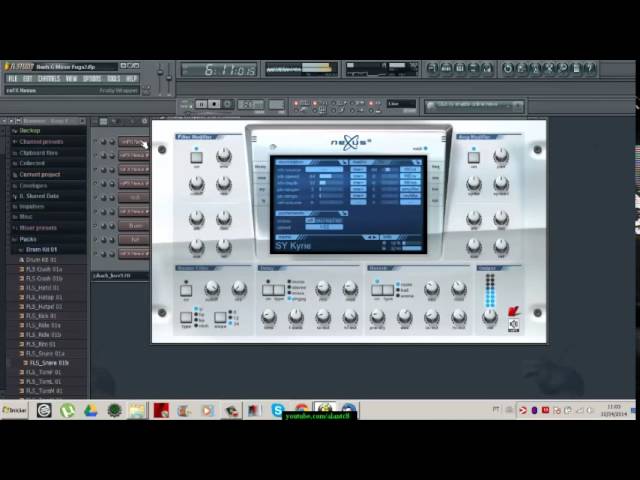Click Nexus output vol knob
Screen dimensions: 640x480
point(490,316)
